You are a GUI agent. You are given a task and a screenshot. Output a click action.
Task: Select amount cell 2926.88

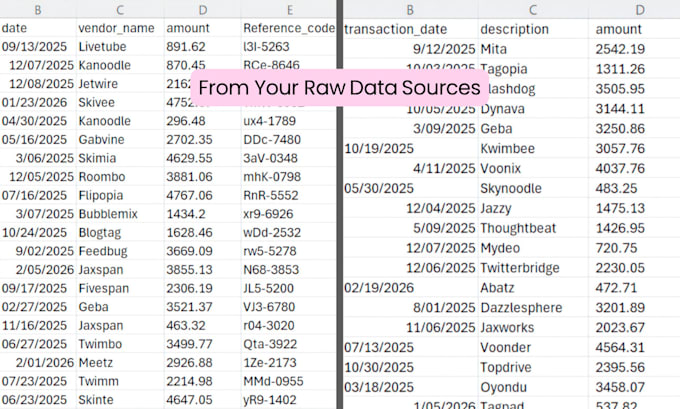coord(203,363)
